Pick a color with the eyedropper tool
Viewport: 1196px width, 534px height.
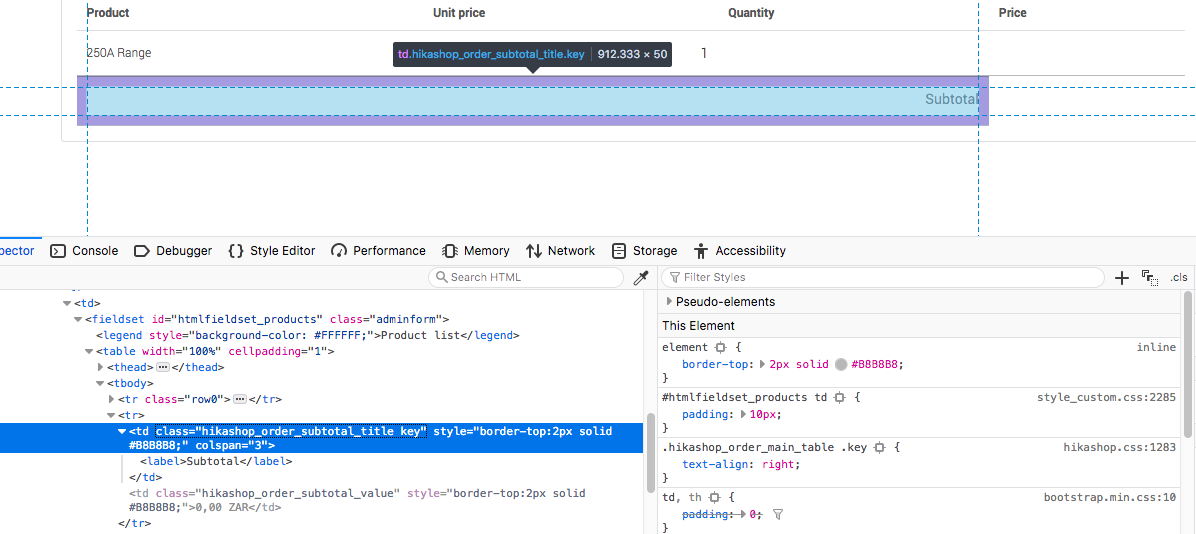tap(642, 277)
